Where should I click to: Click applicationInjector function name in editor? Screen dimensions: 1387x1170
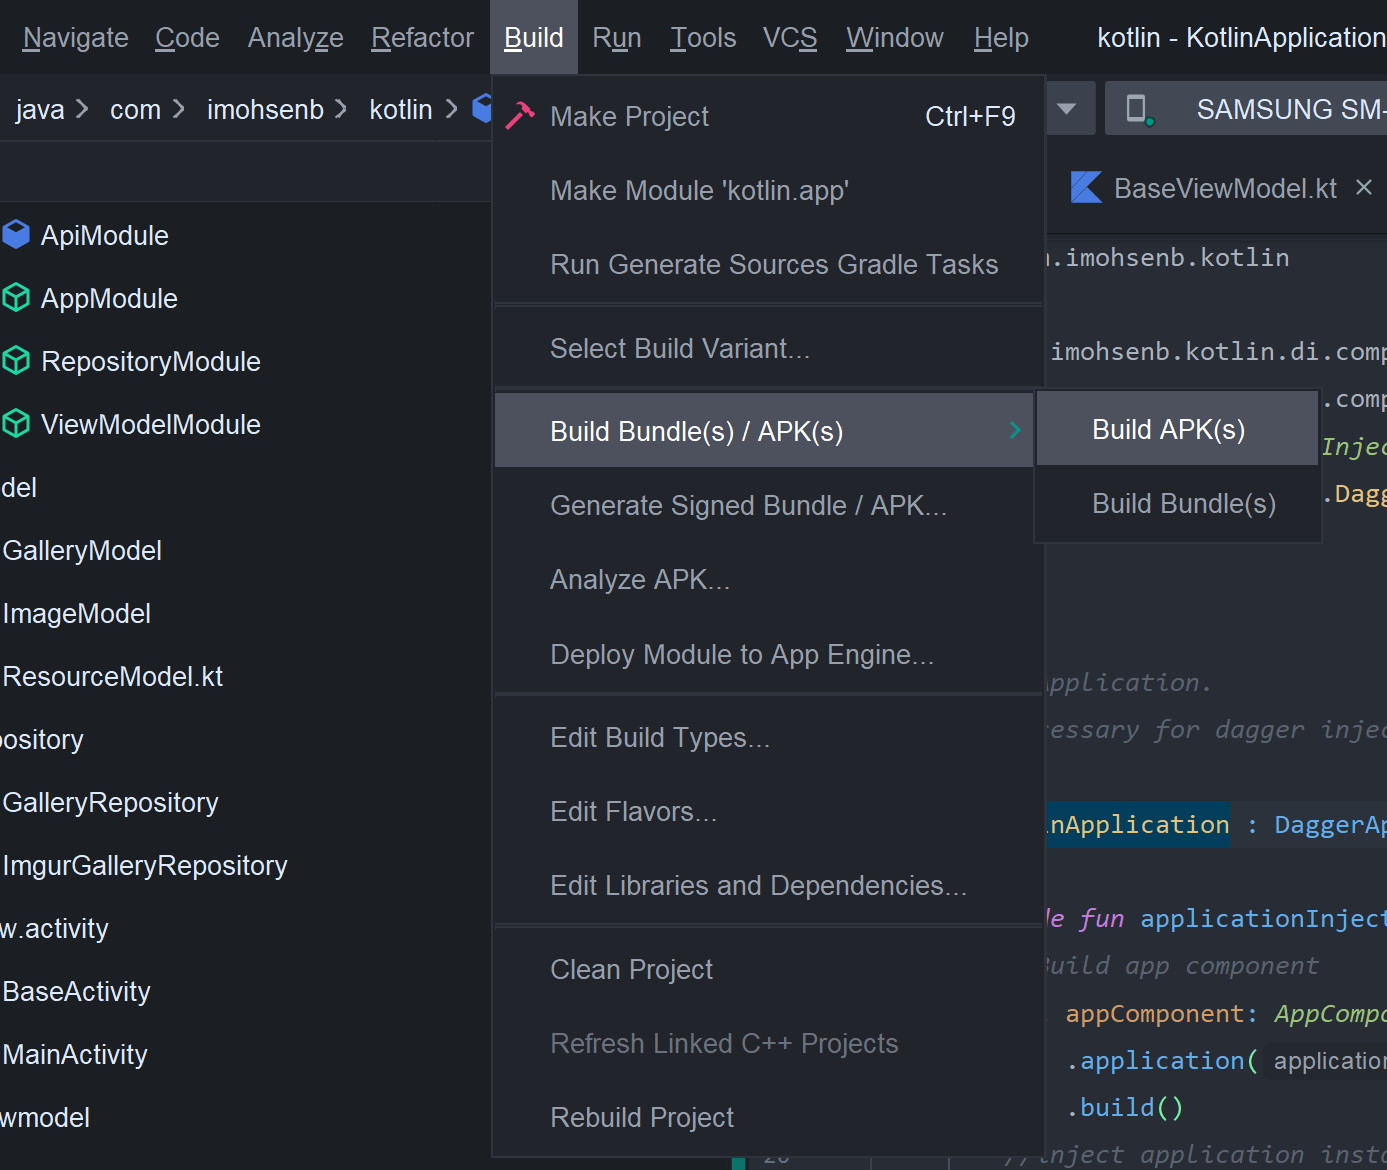pyautogui.click(x=1263, y=918)
